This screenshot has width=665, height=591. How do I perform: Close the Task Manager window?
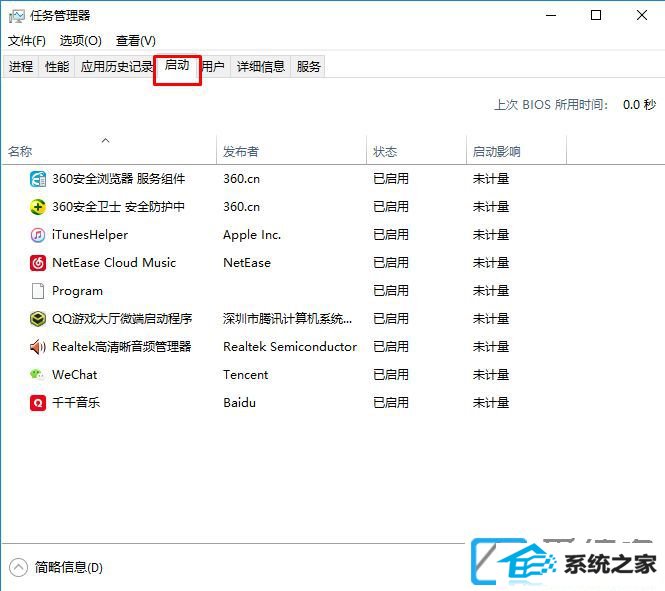point(642,16)
